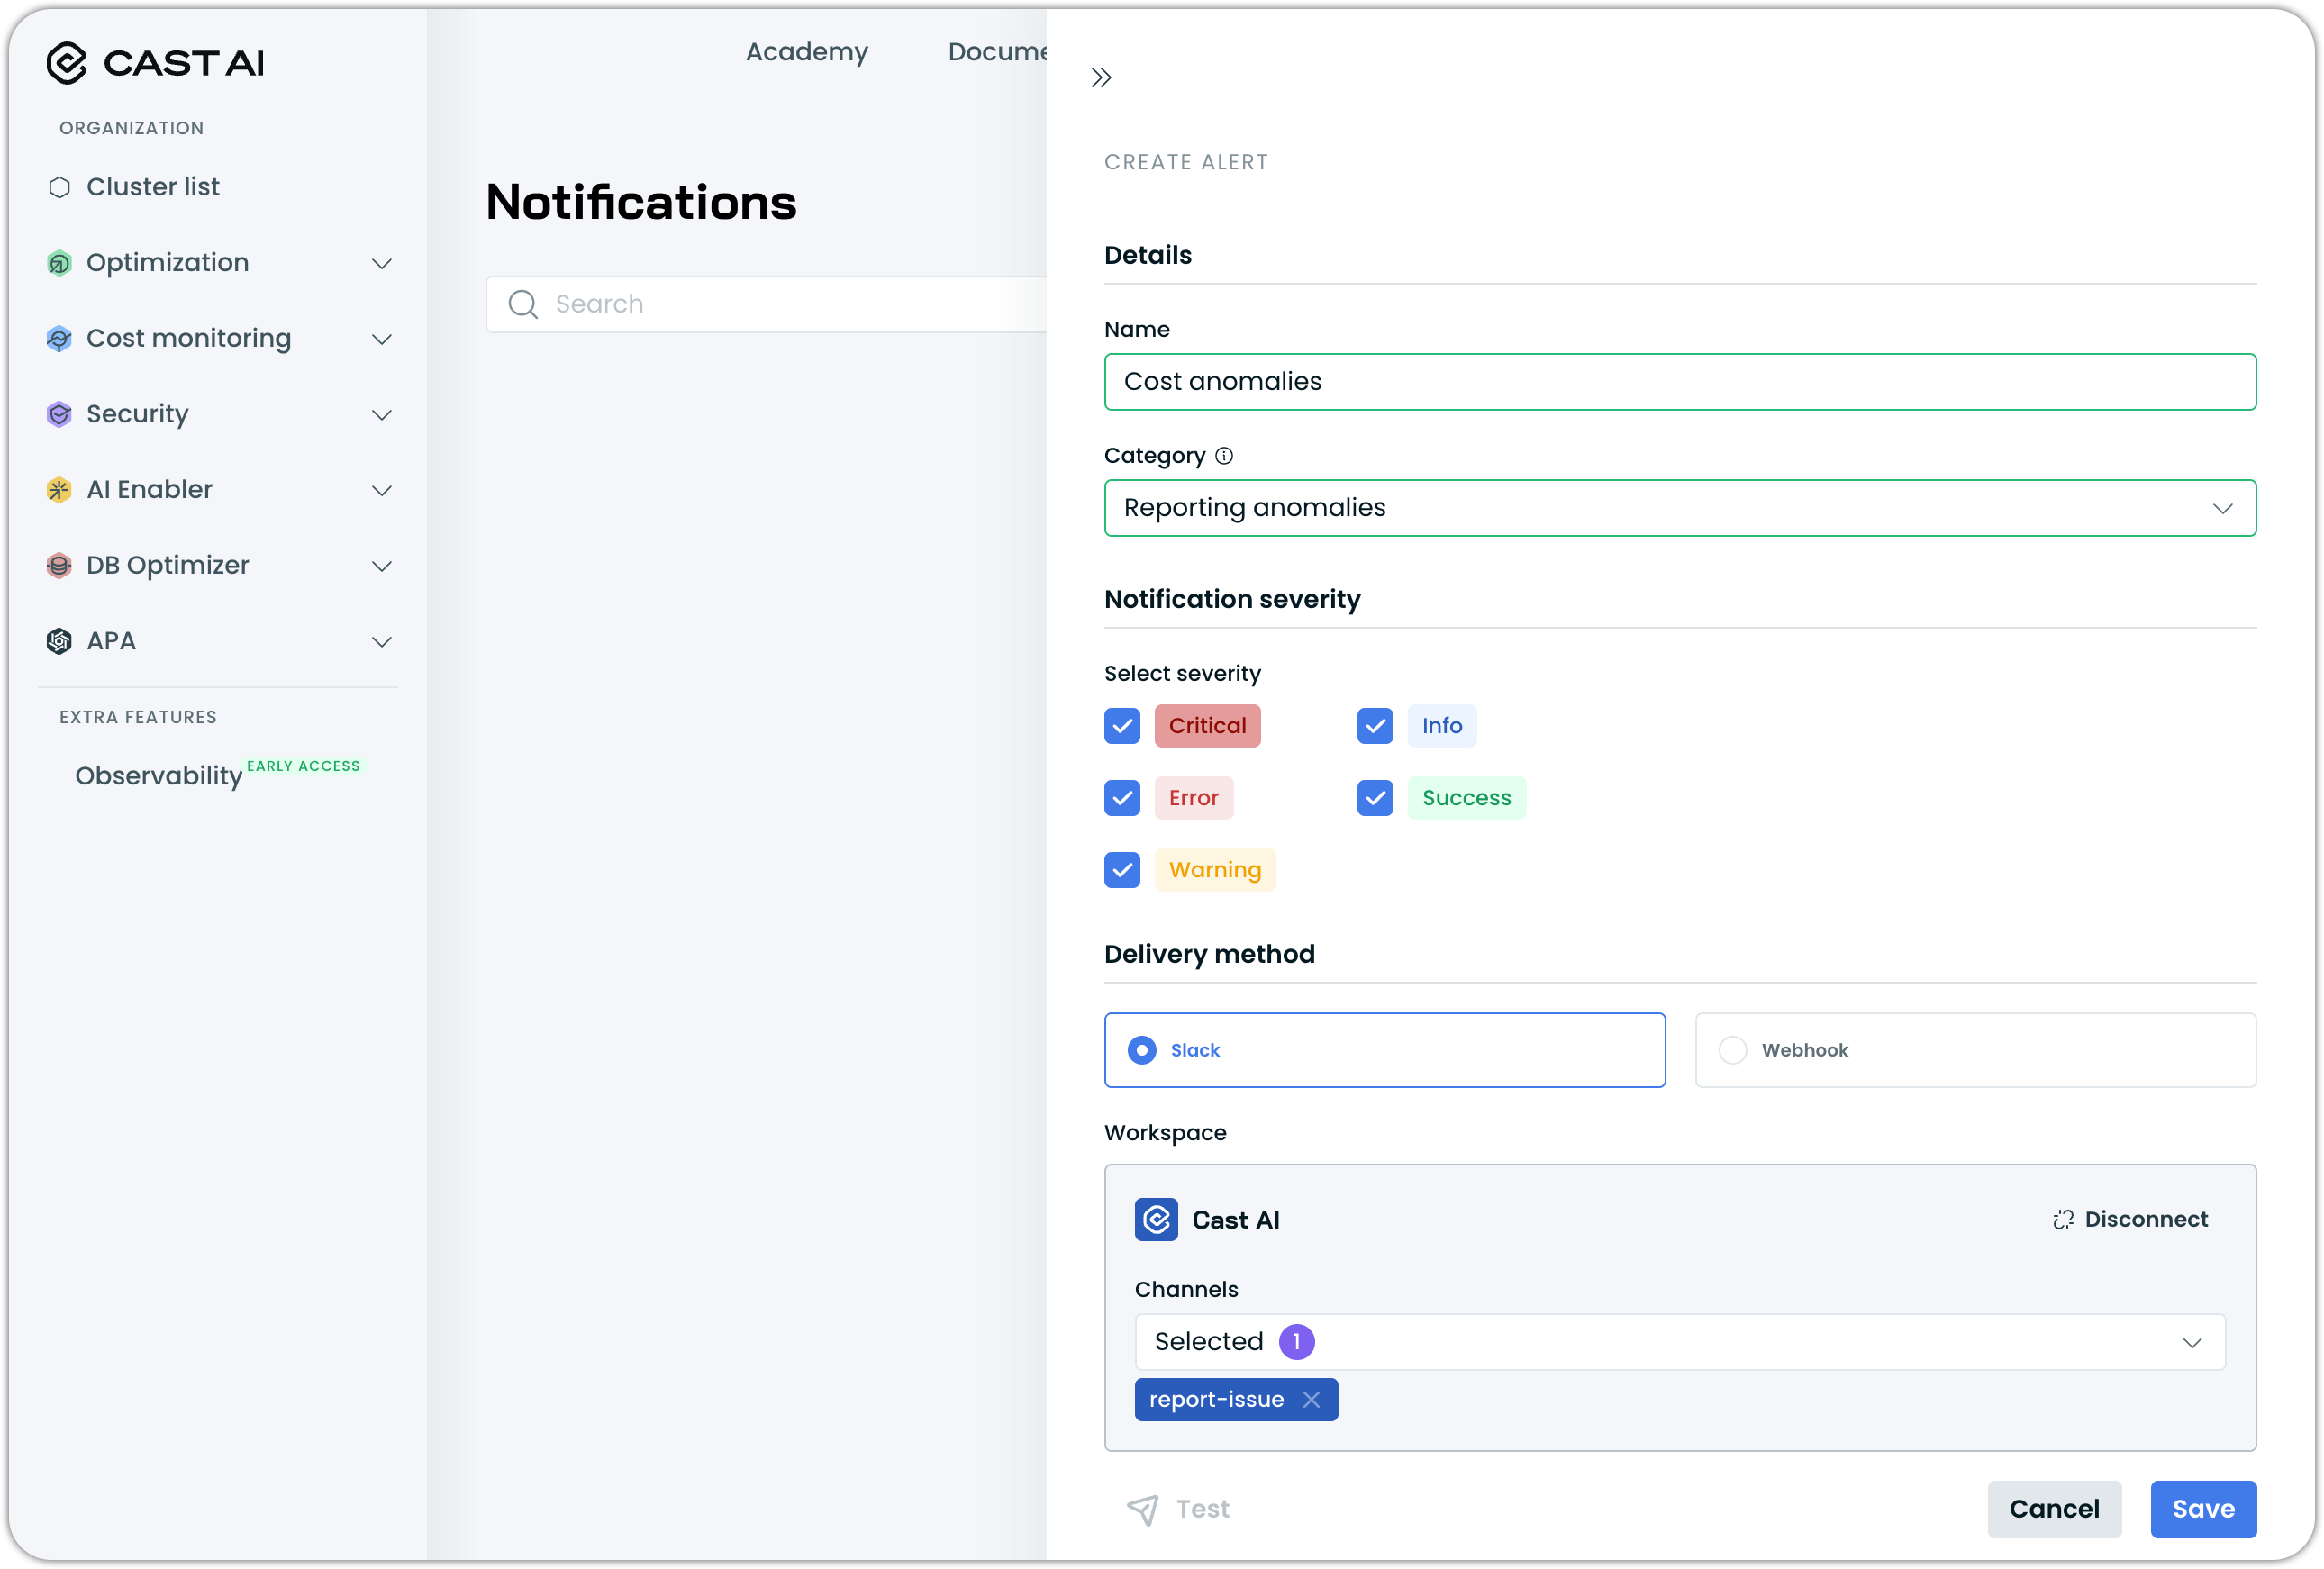Click the Cluster list hexagon icon

[59, 187]
